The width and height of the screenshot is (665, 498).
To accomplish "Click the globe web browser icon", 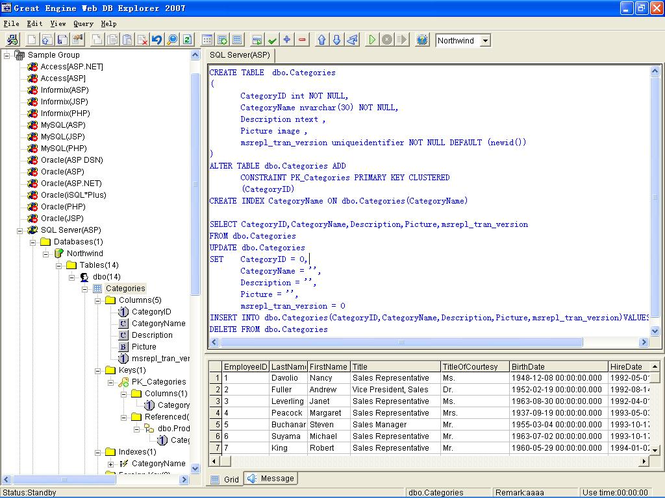I will point(422,40).
